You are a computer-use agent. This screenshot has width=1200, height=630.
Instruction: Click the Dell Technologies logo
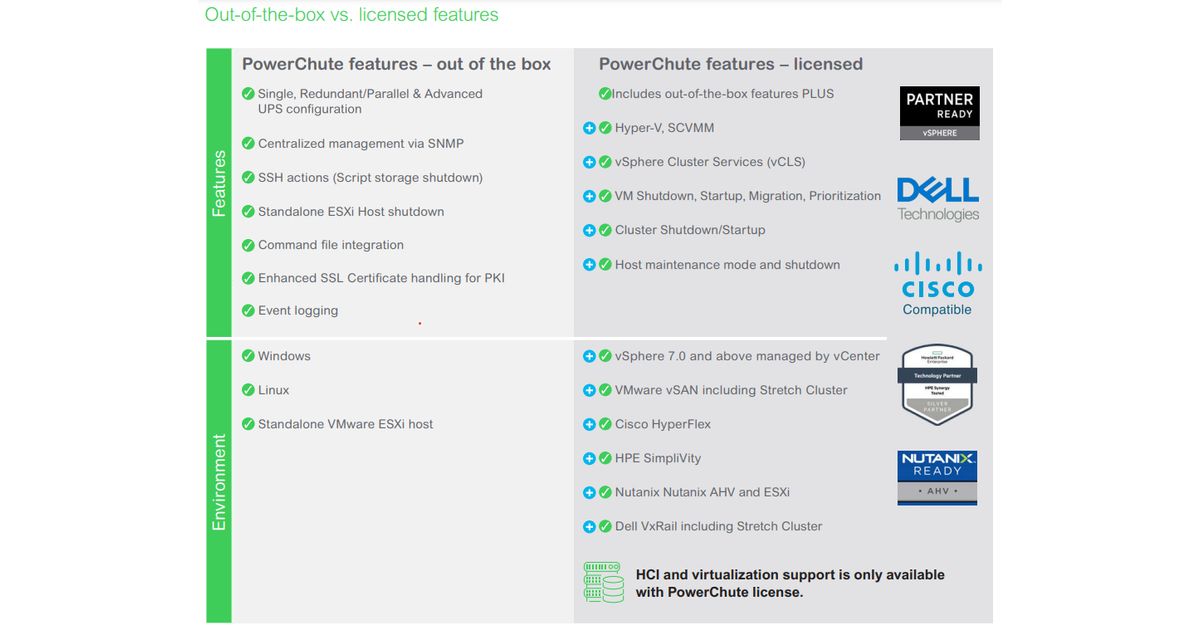pos(938,199)
